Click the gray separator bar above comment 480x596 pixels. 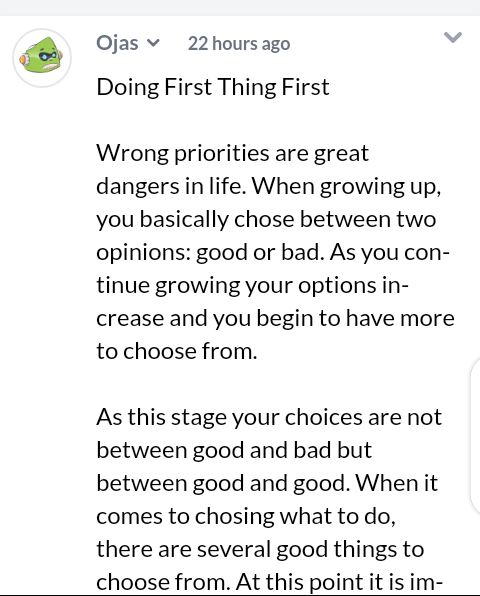pyautogui.click(x=240, y=8)
